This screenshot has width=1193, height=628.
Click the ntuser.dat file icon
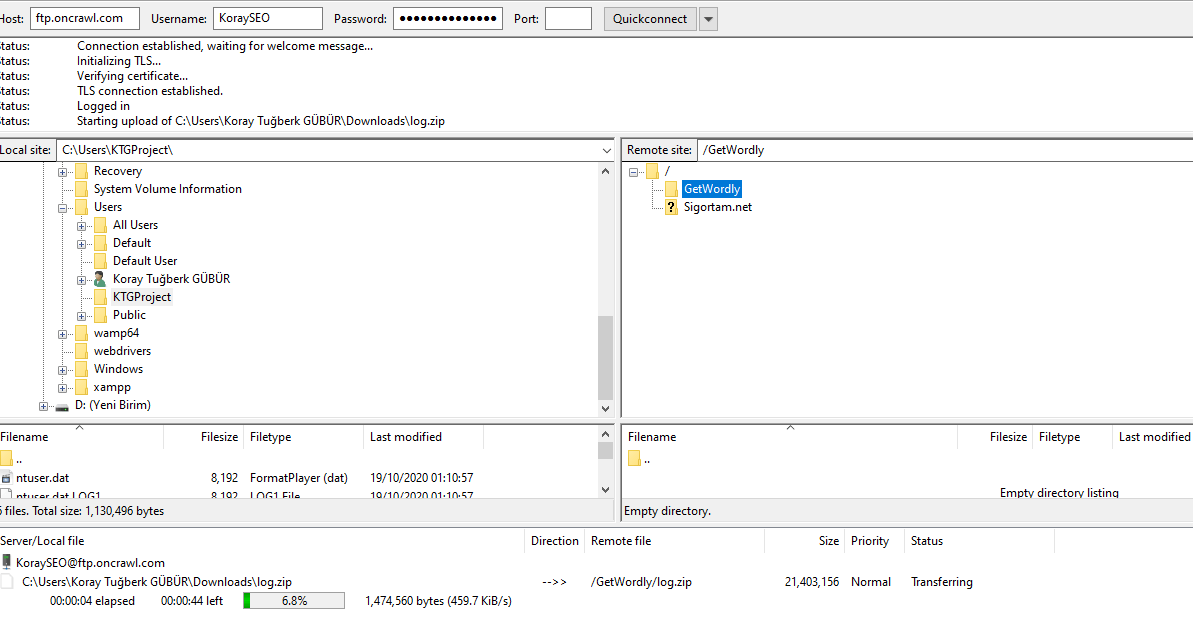[6, 478]
